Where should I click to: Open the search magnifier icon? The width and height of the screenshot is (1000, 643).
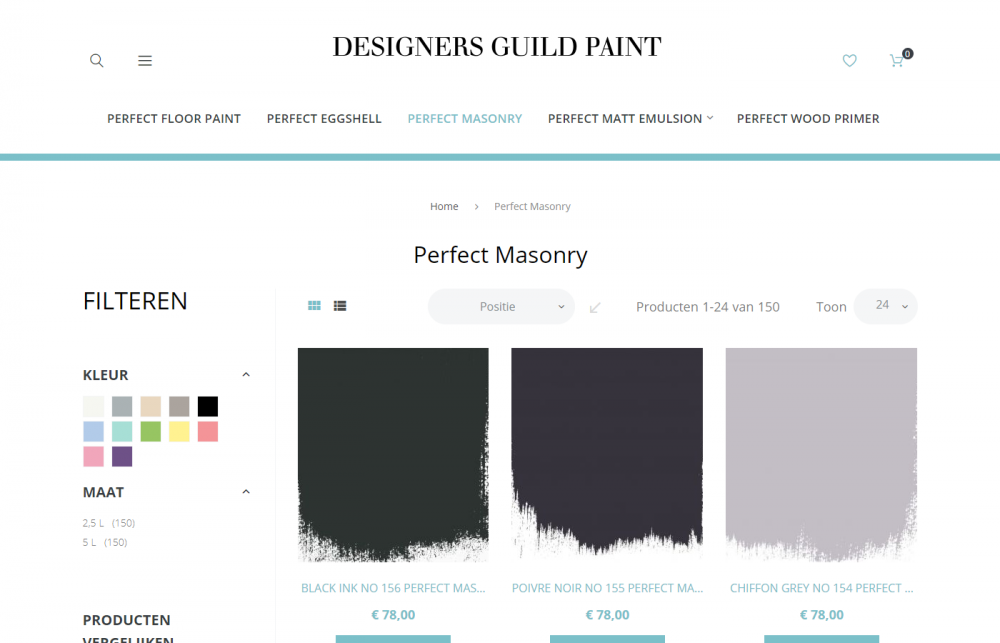pos(96,61)
